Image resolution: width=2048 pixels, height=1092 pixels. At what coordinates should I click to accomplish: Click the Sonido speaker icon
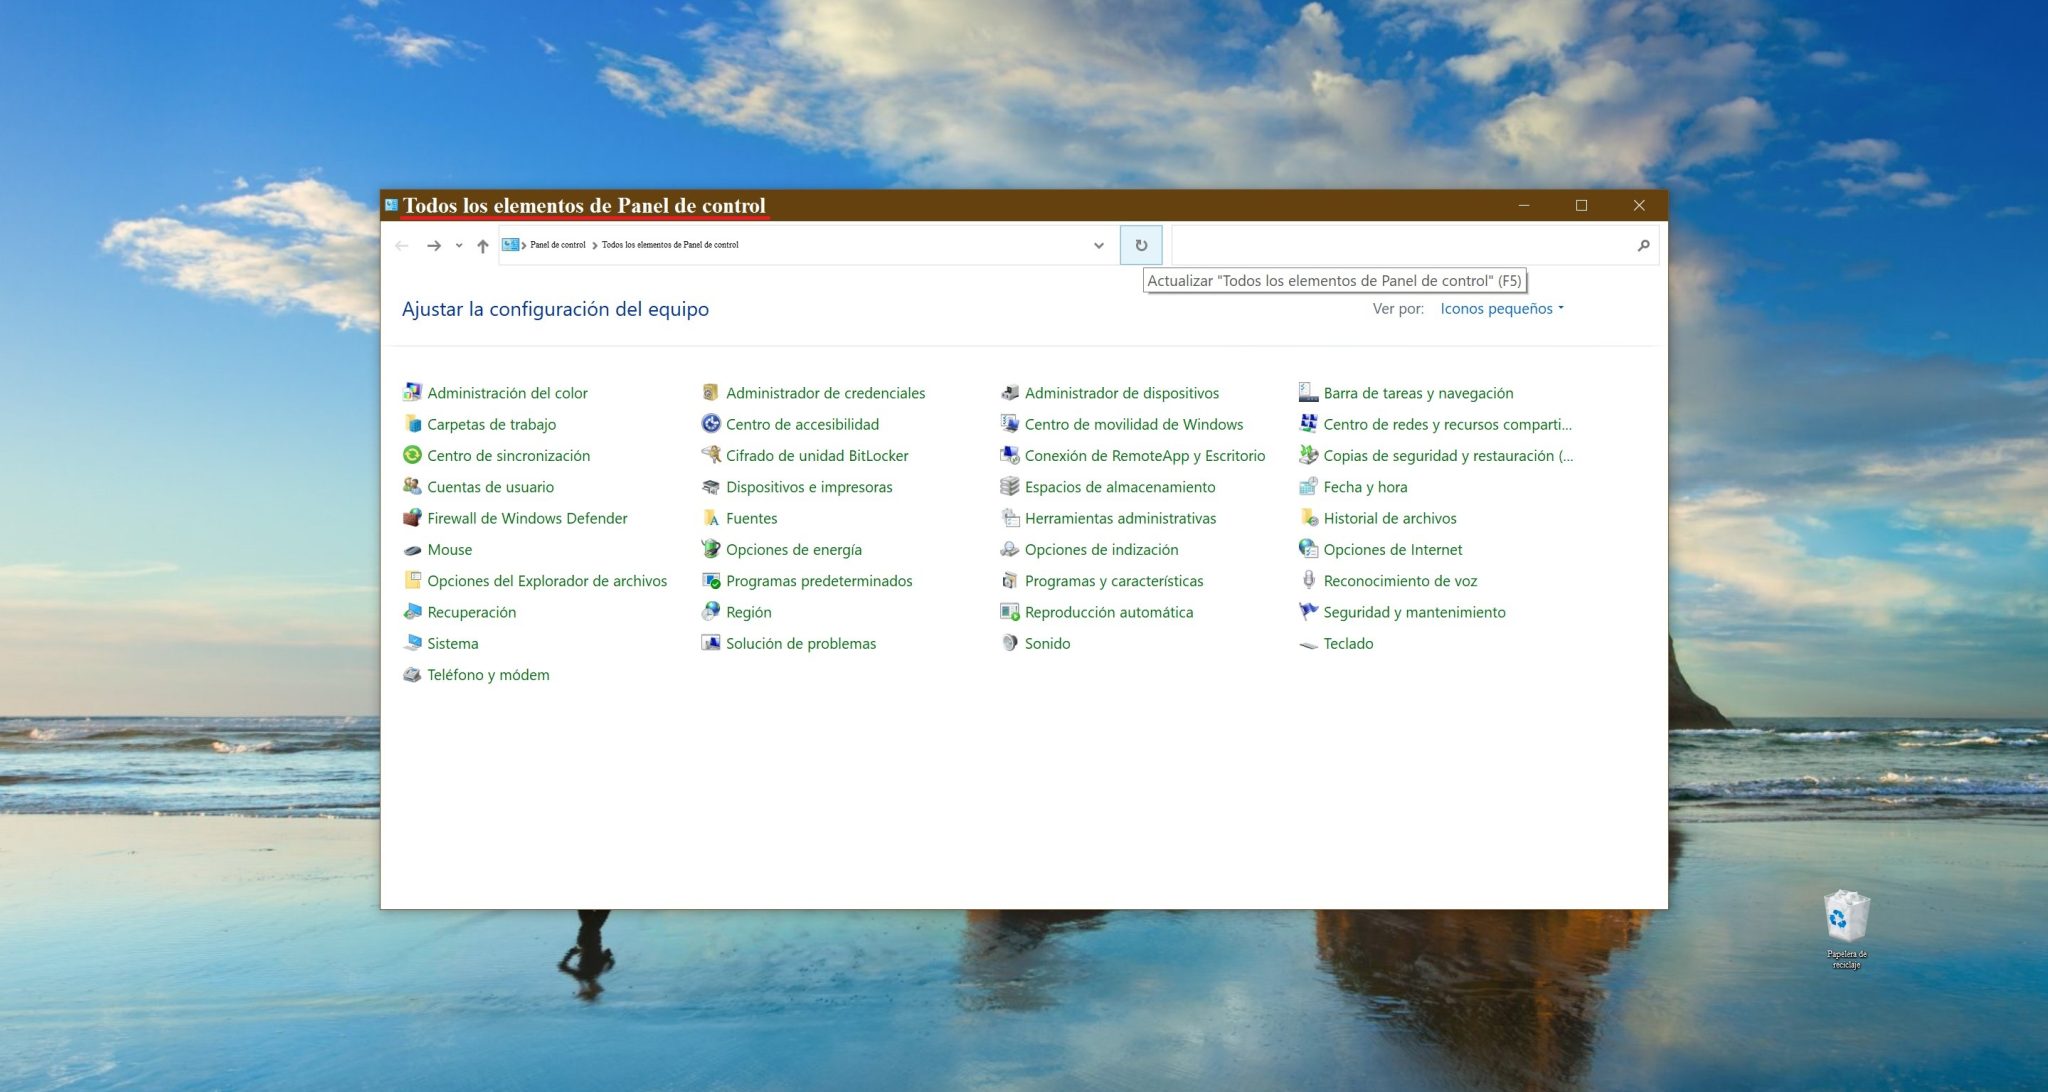pos(1010,643)
